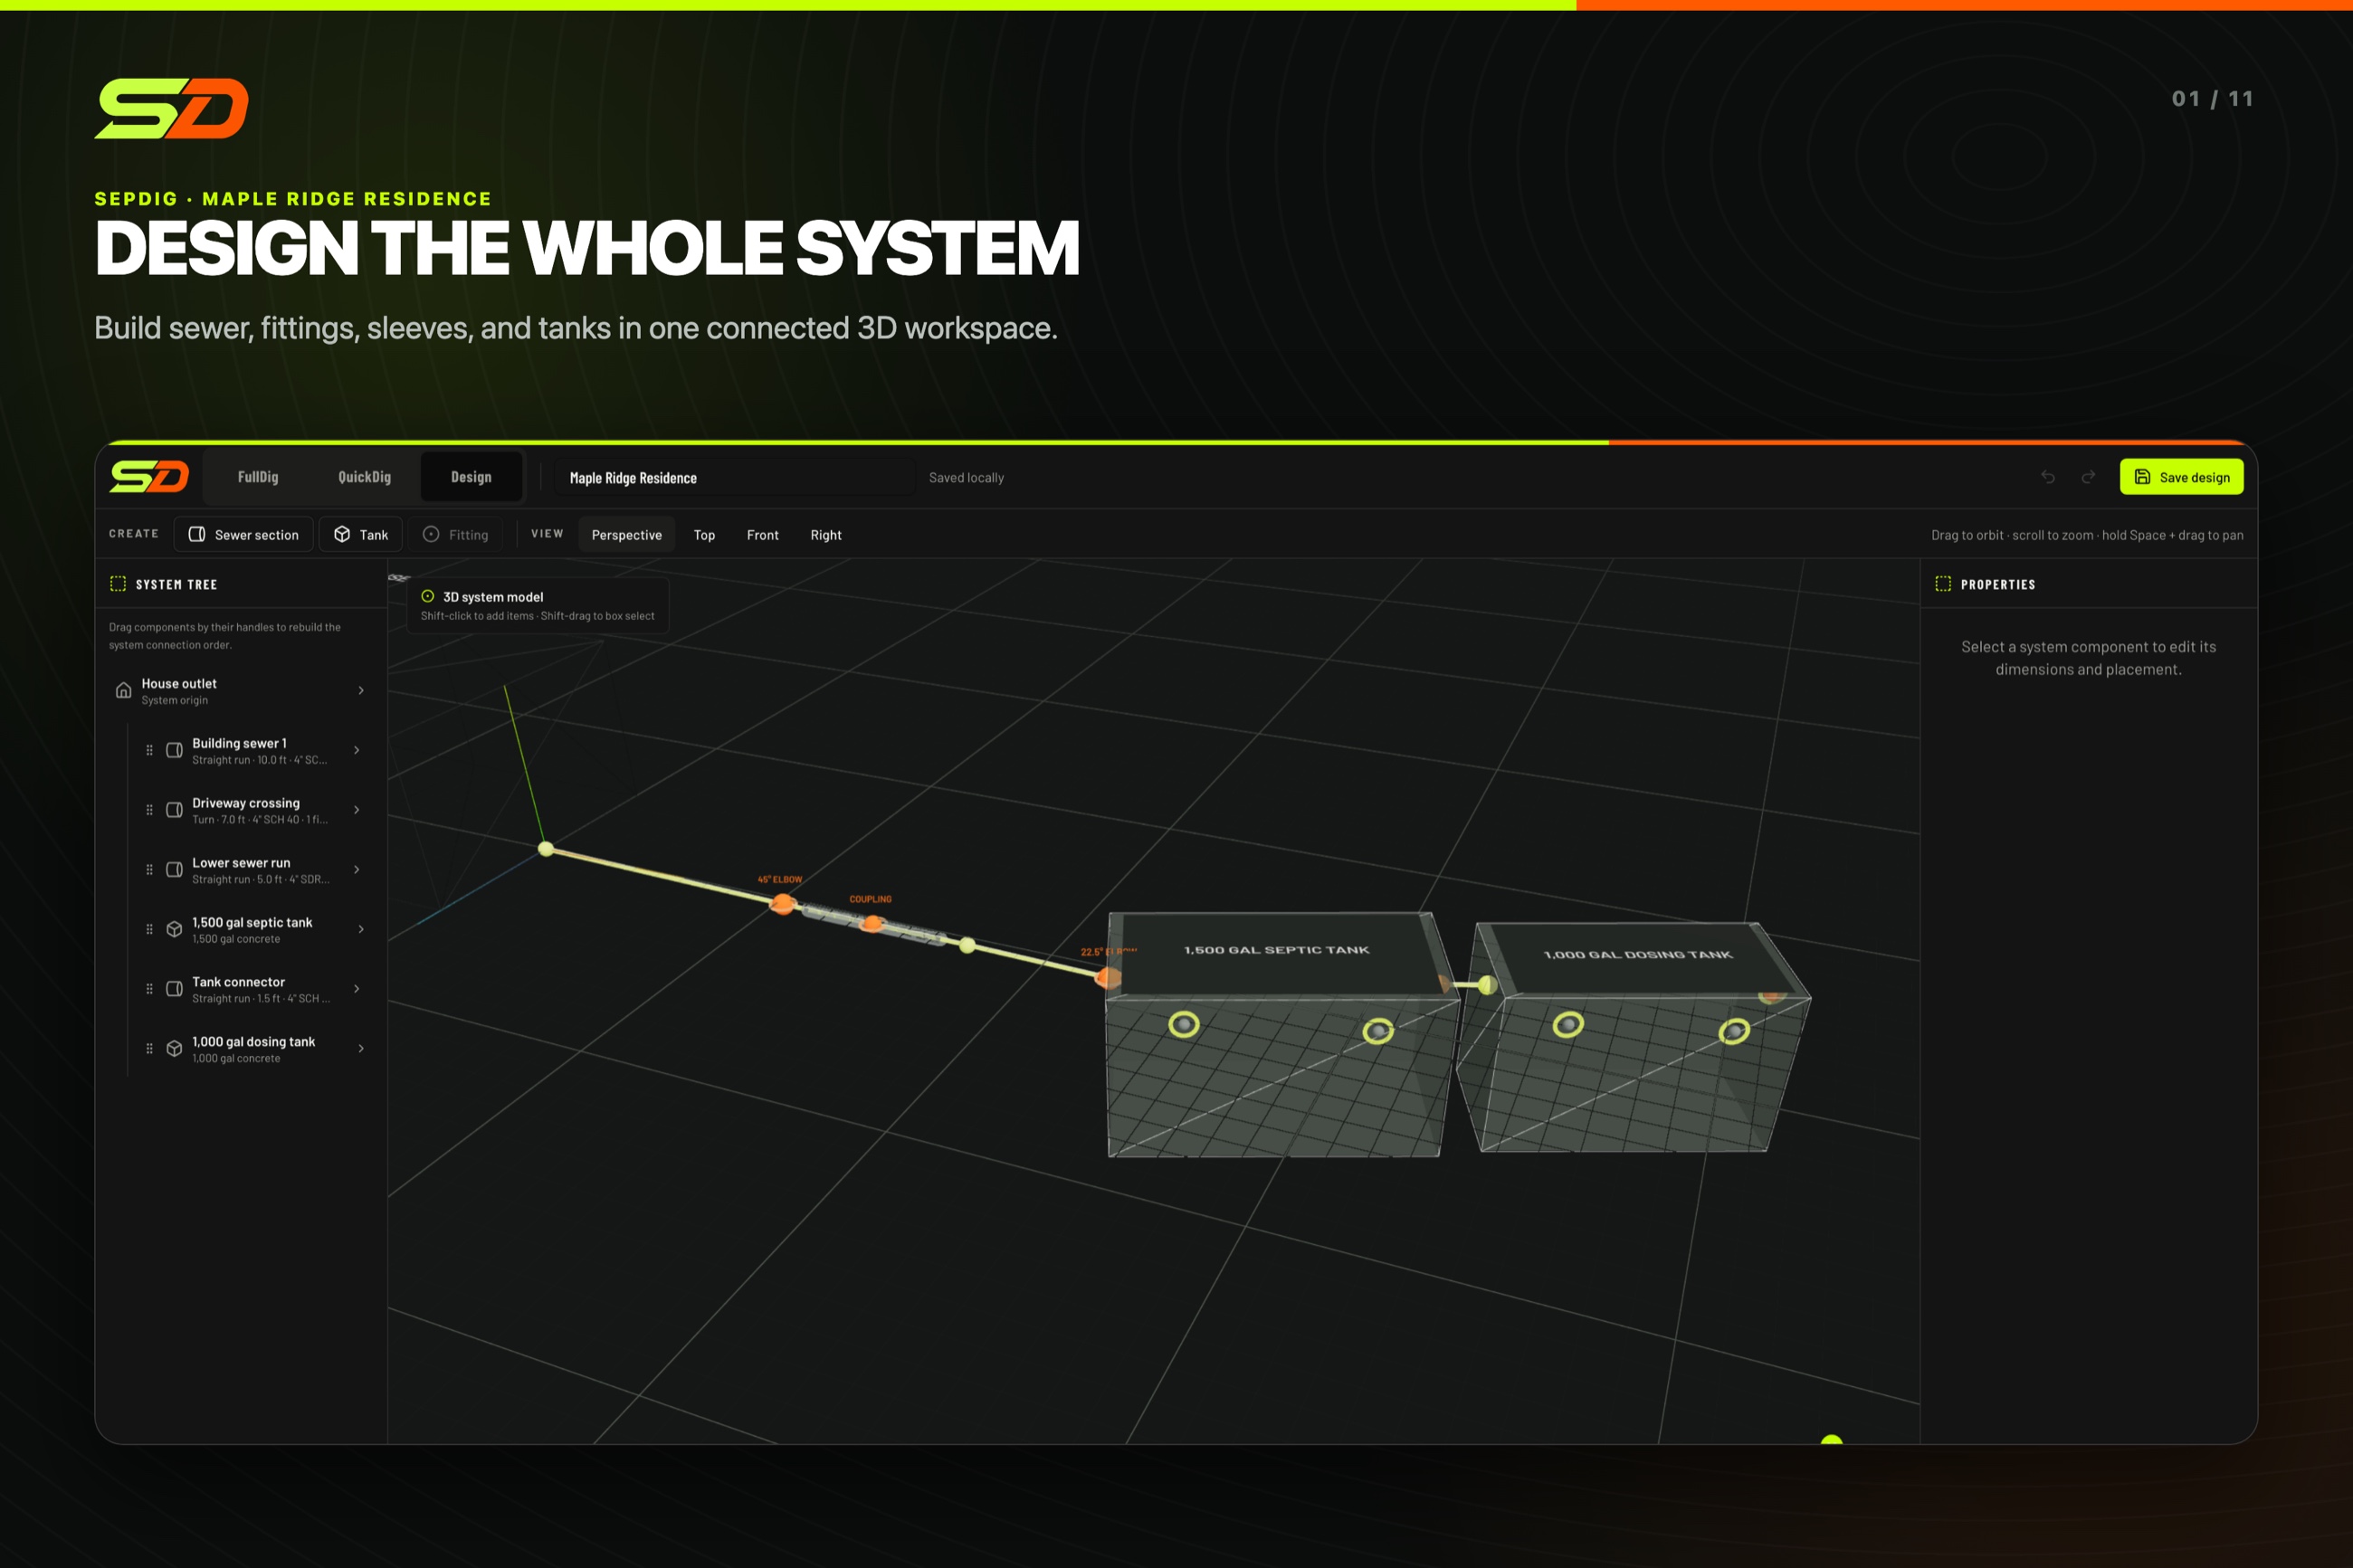Grab the drag handle for Driveway crossing
2353x1568 pixels.
coord(149,810)
